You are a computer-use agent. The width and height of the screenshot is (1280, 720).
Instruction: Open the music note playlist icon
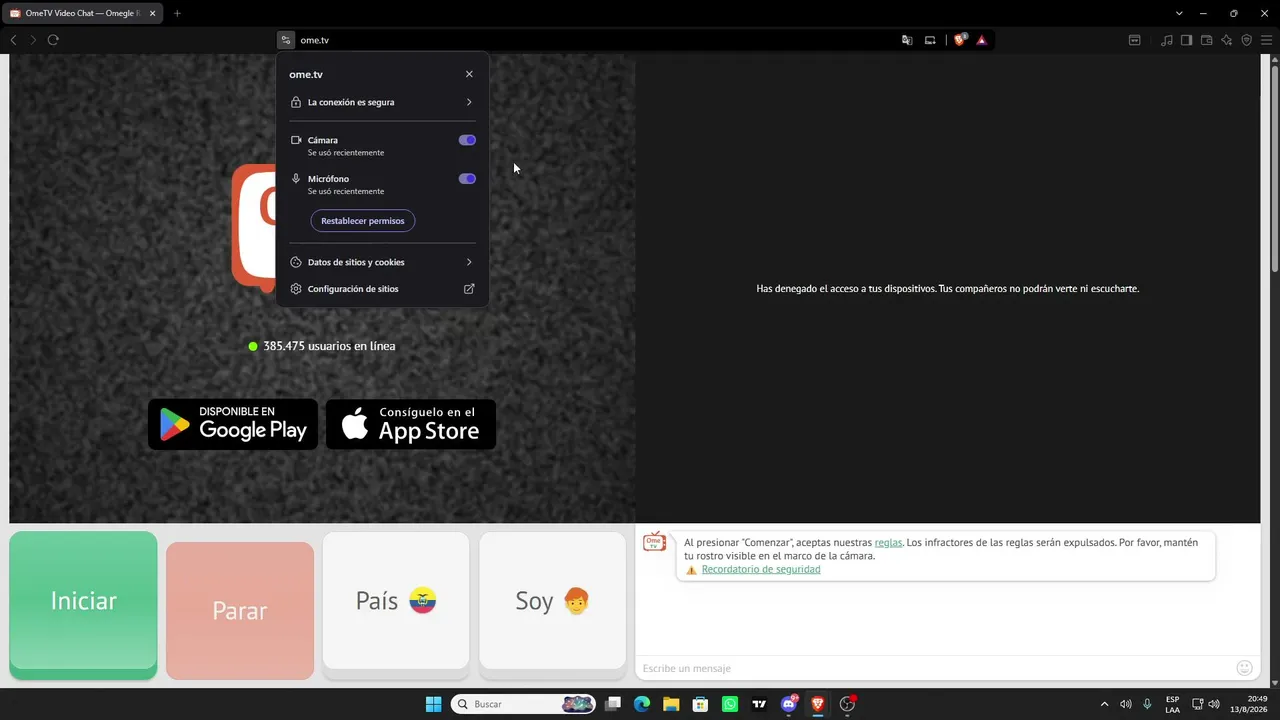(x=1167, y=40)
